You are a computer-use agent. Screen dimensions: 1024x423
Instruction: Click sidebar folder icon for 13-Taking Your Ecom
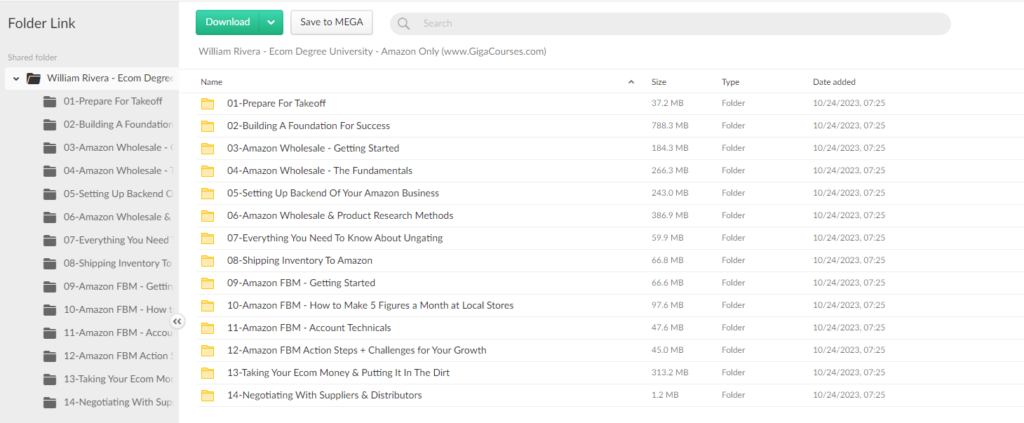click(x=50, y=379)
